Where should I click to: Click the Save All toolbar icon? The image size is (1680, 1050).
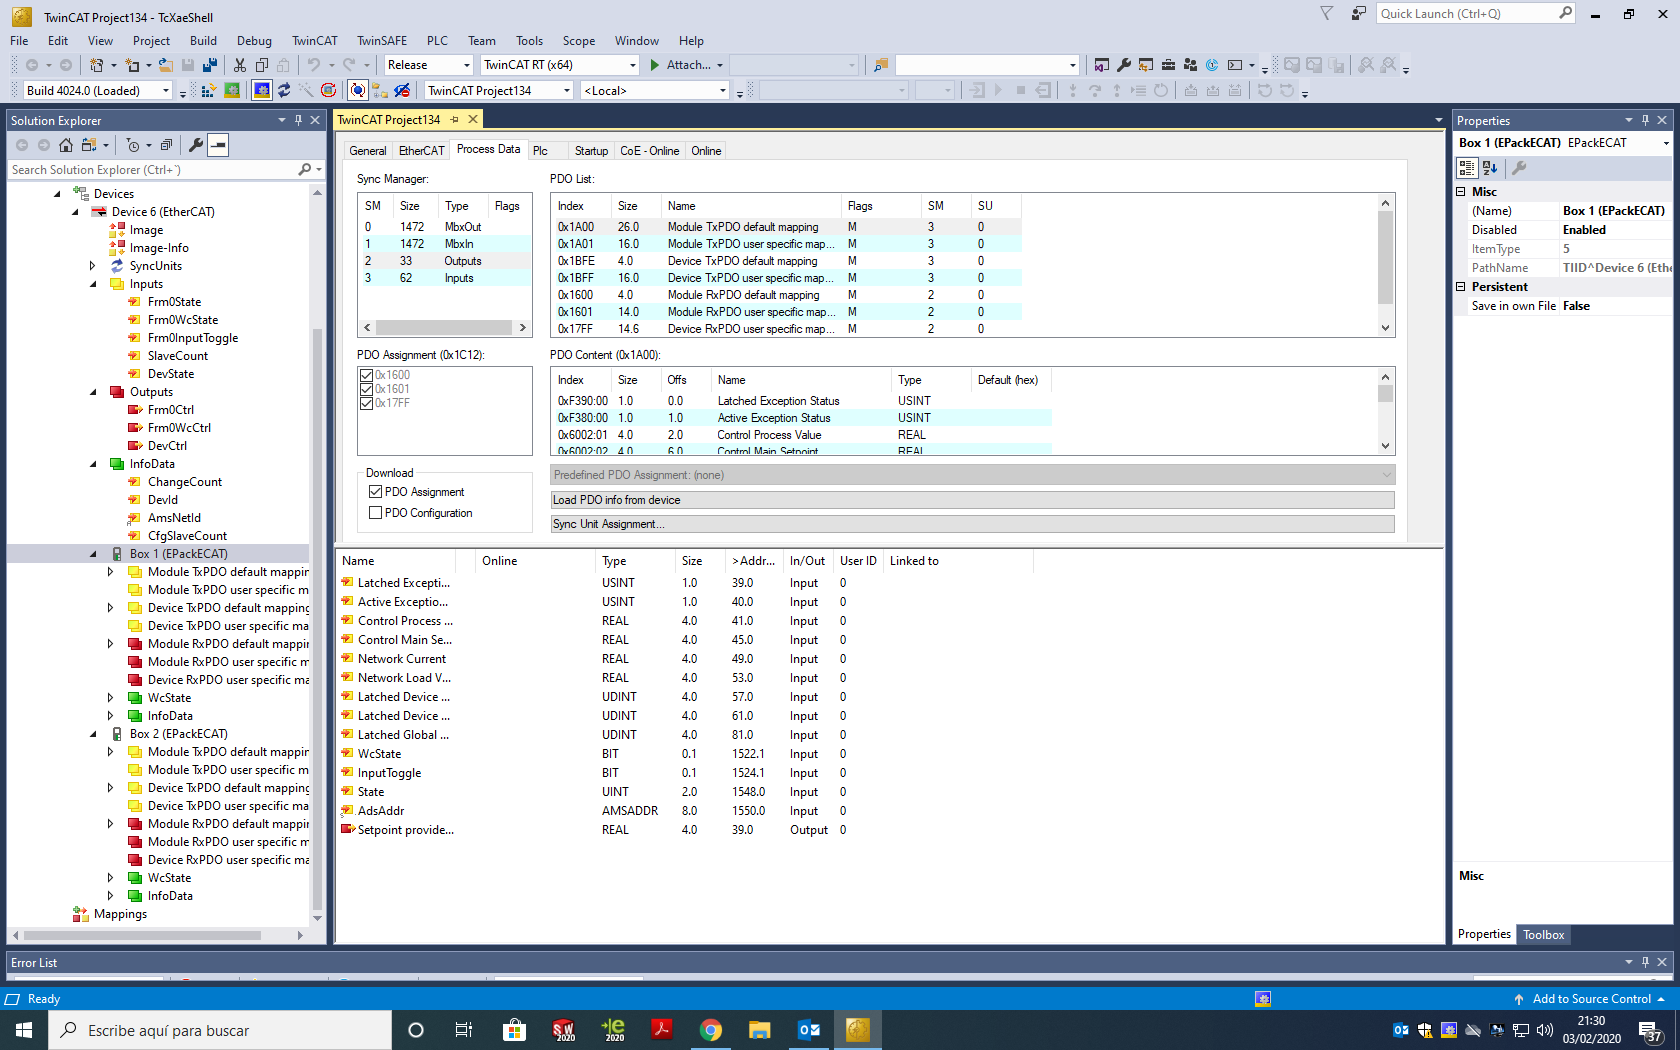(209, 65)
